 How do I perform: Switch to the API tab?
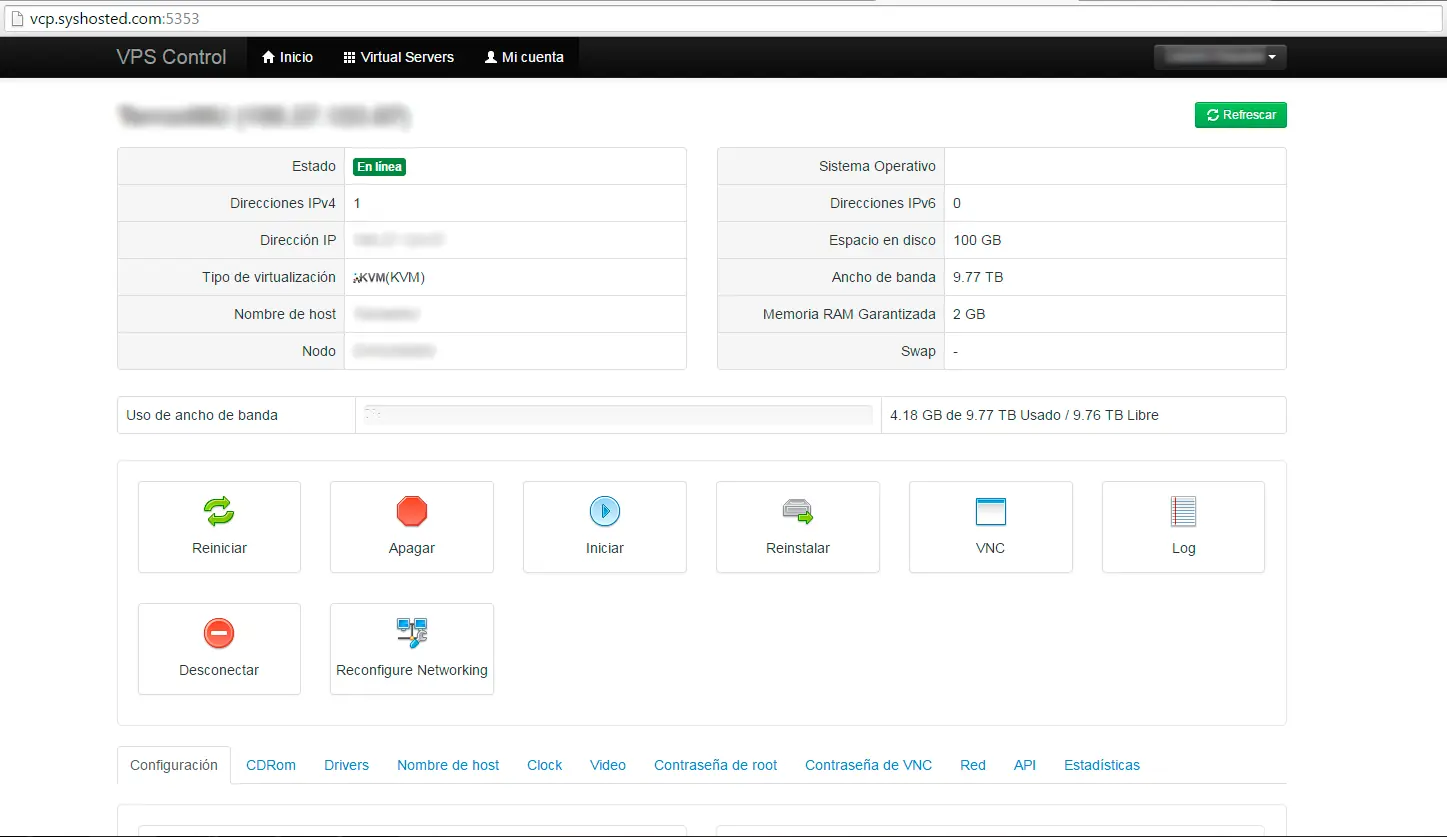[1025, 765]
